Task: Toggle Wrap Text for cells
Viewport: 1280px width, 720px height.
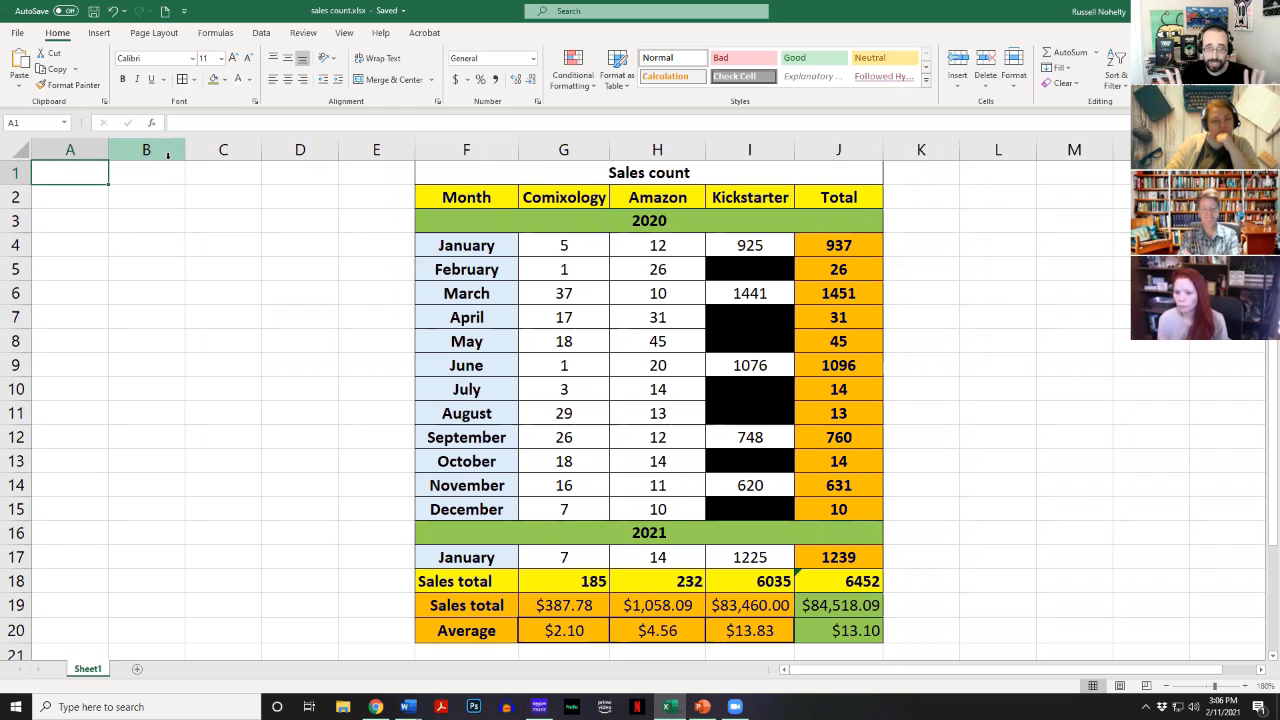Action: click(x=377, y=58)
